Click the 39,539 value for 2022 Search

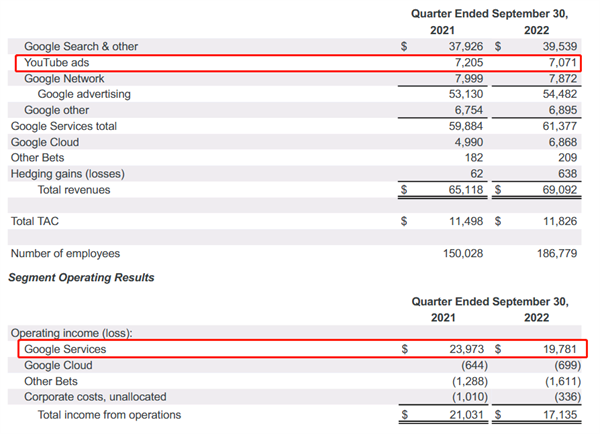click(559, 46)
